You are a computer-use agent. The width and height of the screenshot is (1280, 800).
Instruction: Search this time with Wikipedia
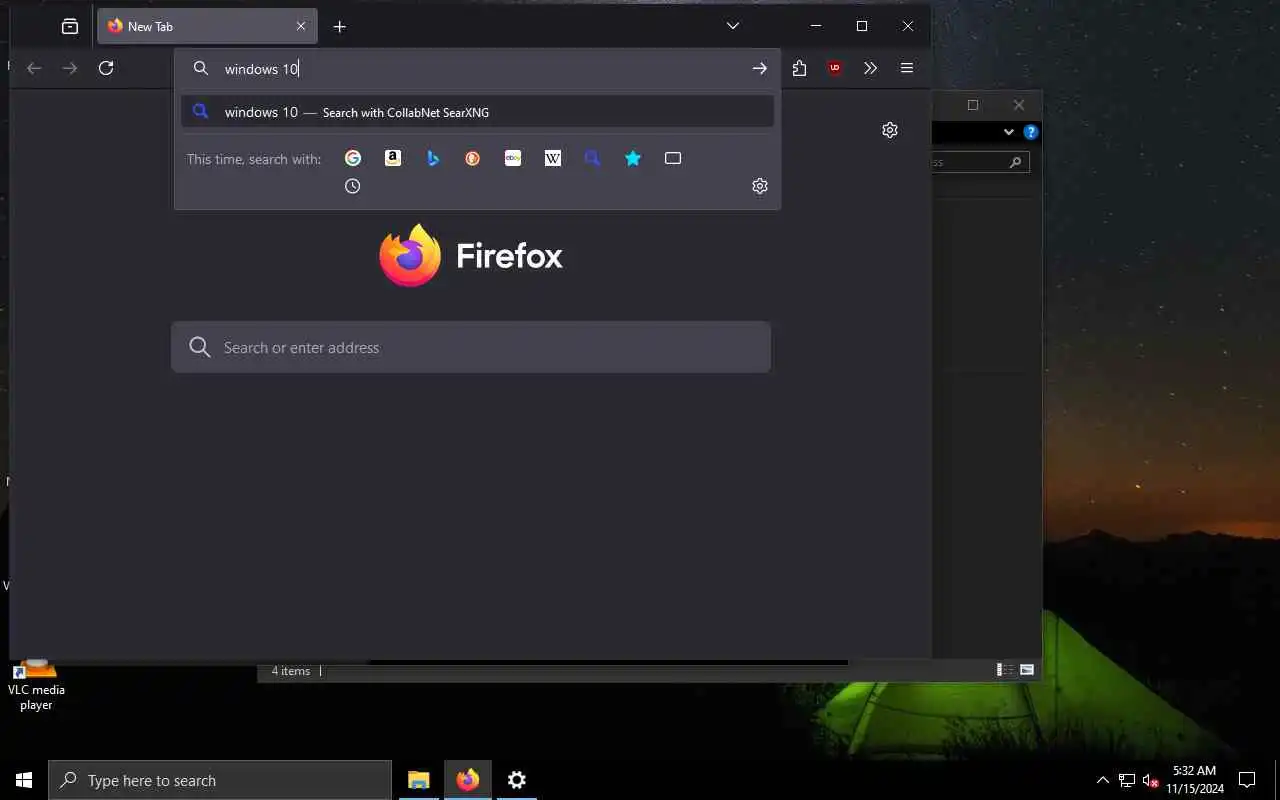pos(553,158)
